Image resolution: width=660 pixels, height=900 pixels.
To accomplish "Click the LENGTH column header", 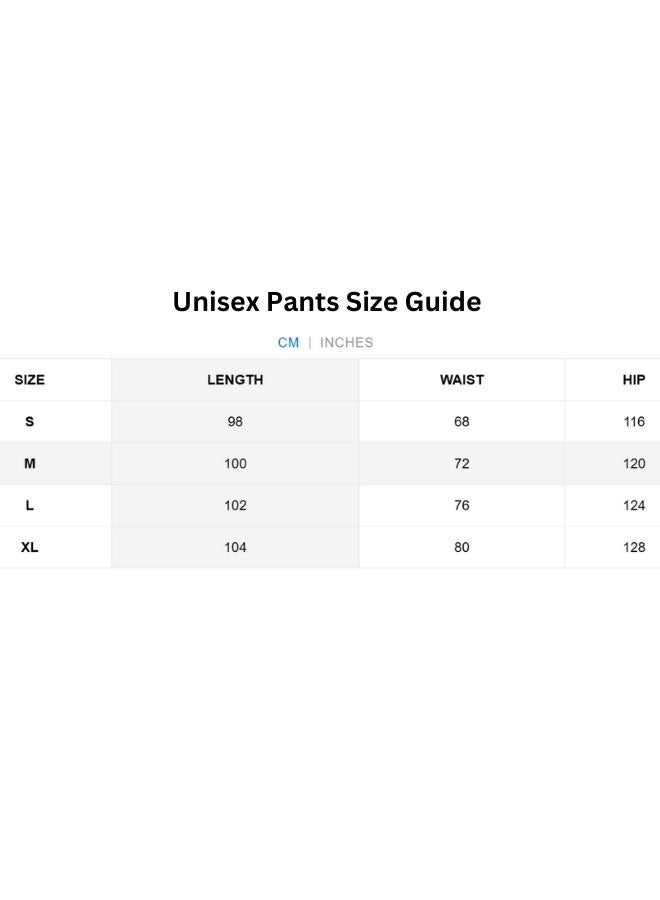I will tap(235, 380).
